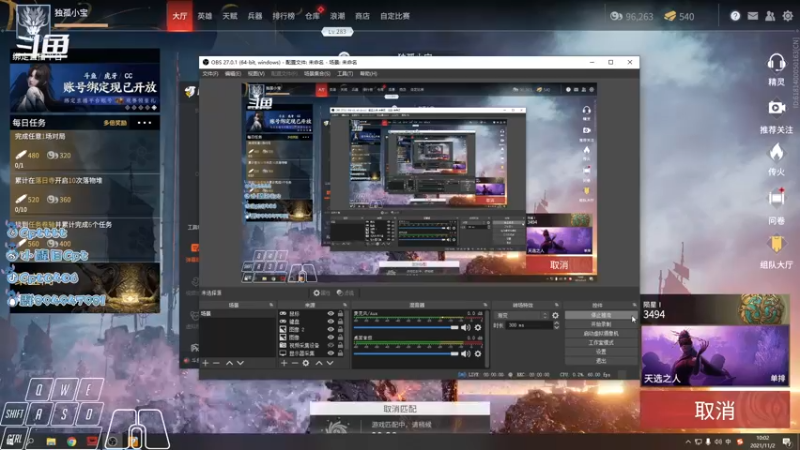The width and height of the screenshot is (800, 450).
Task: Open OBS 工具(T) menu
Action: (345, 74)
